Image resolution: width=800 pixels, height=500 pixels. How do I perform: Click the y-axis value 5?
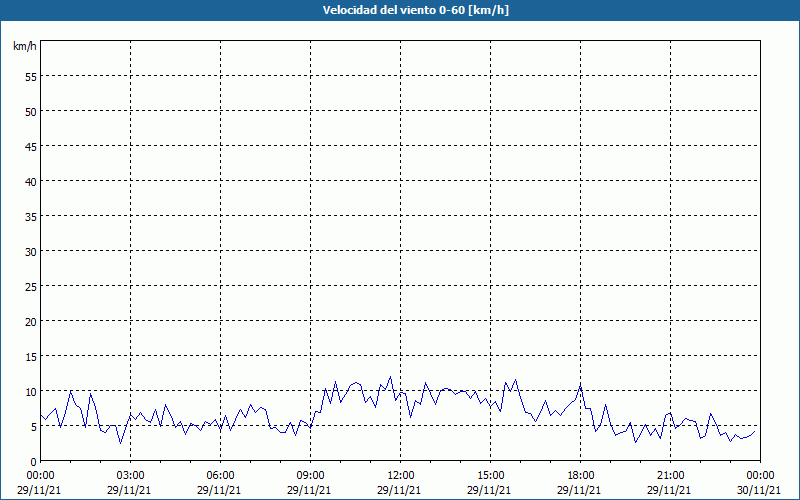pyautogui.click(x=34, y=427)
